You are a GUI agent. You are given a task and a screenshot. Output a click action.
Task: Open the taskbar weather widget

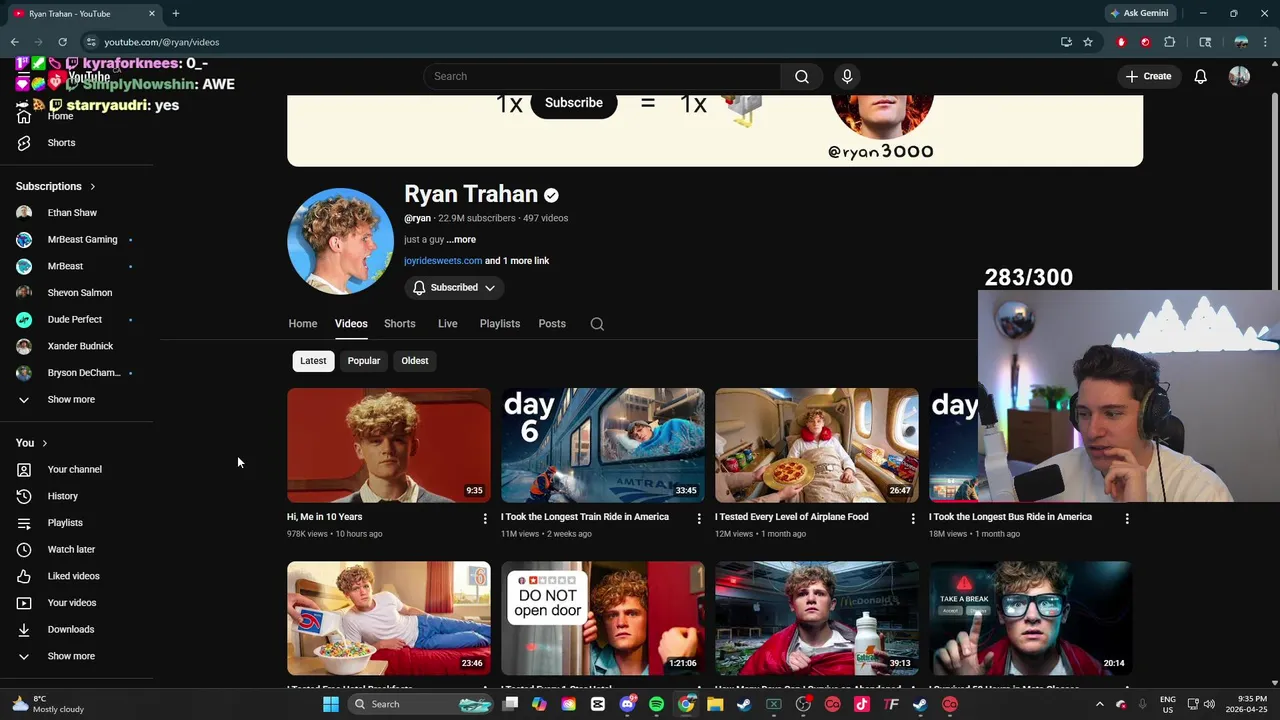(x=48, y=704)
